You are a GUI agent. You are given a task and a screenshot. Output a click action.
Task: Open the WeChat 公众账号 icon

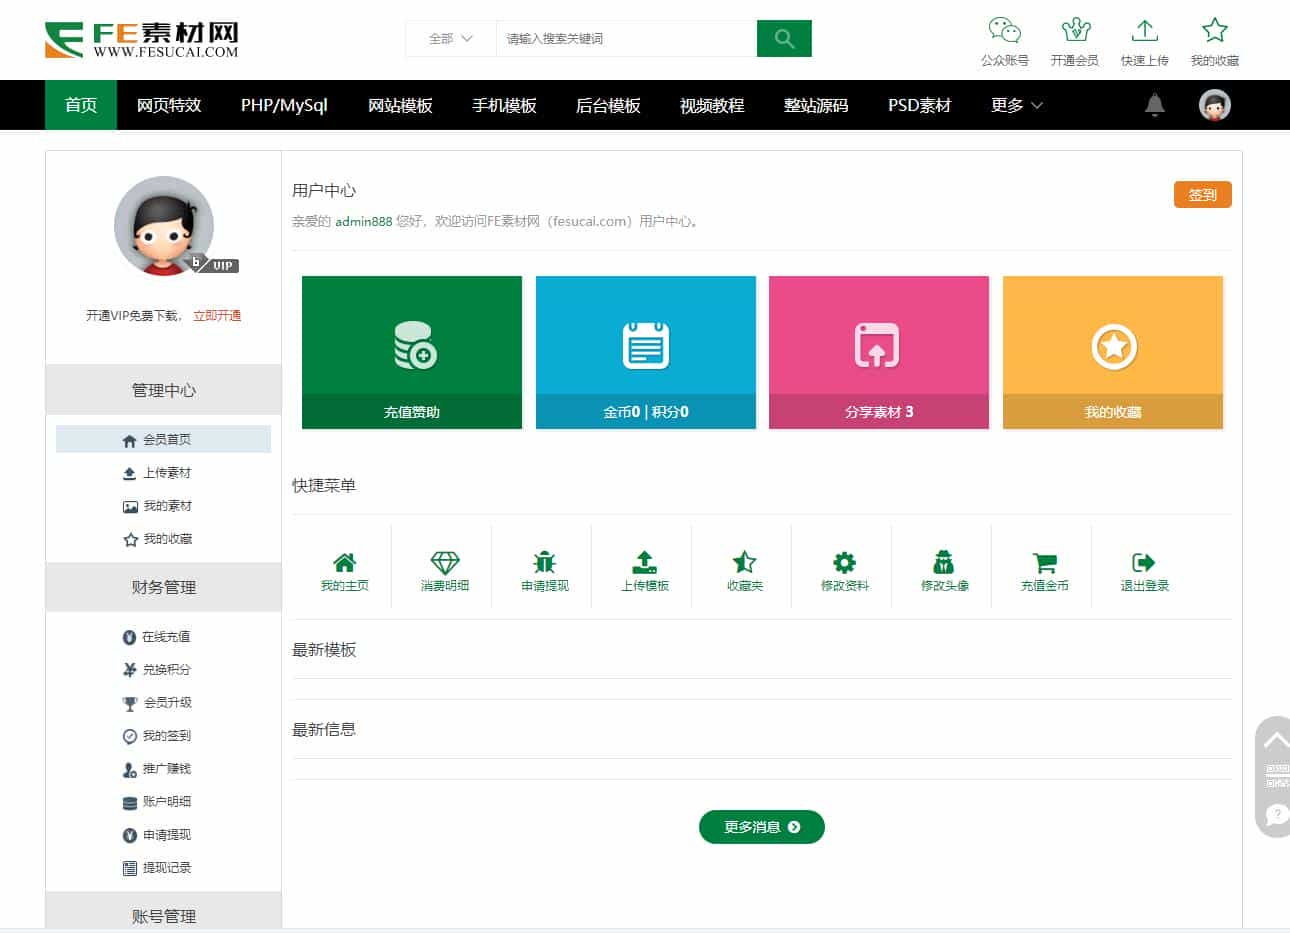pos(1004,31)
